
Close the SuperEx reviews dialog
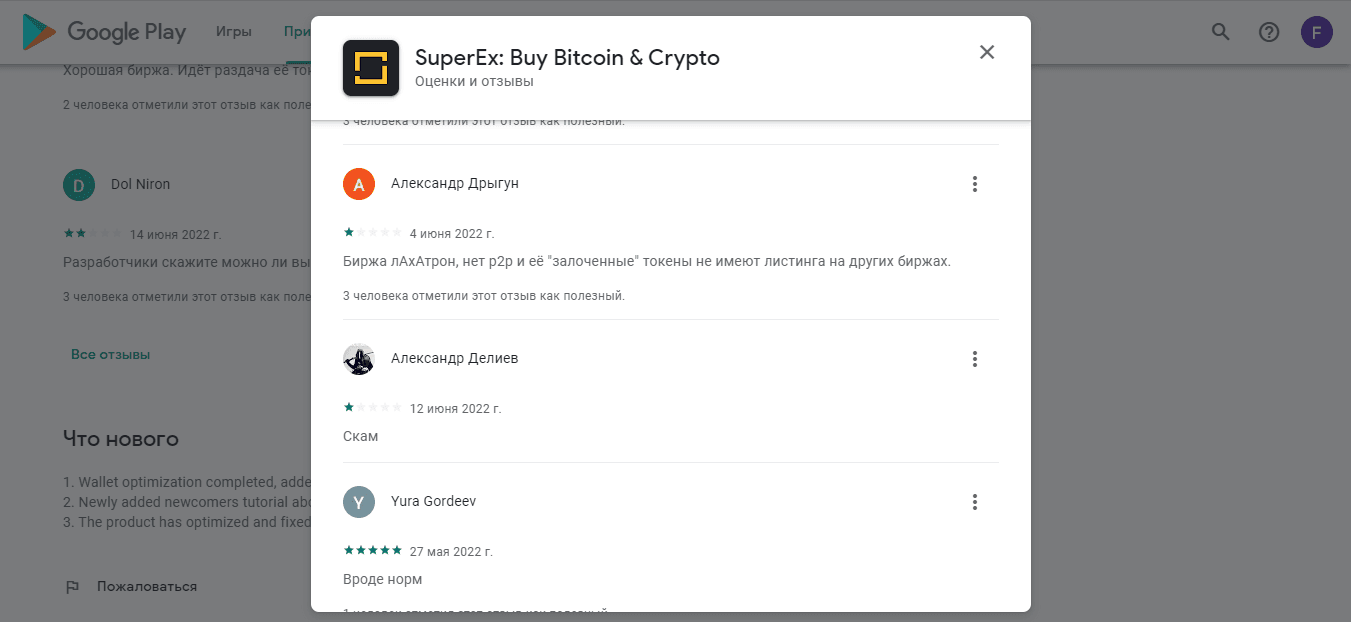tap(987, 53)
